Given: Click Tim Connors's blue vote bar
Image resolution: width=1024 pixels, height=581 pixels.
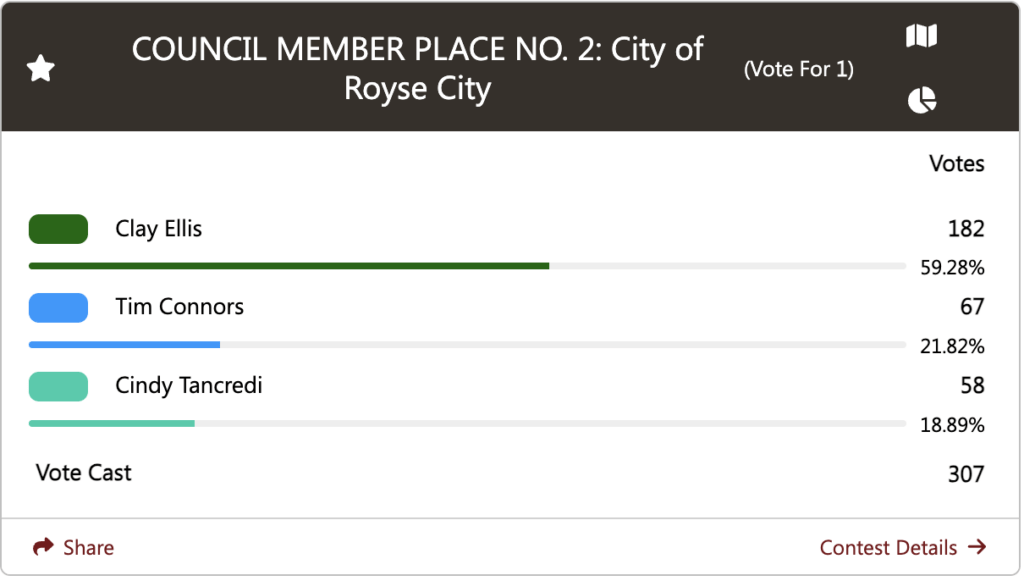Looking at the screenshot, I should click(124, 345).
